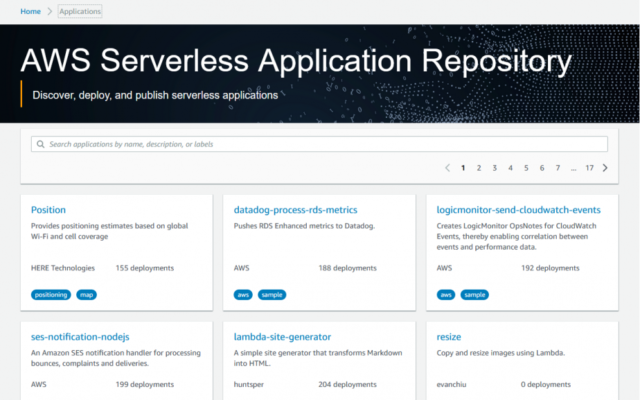Click '192 deployments' text

point(550,268)
